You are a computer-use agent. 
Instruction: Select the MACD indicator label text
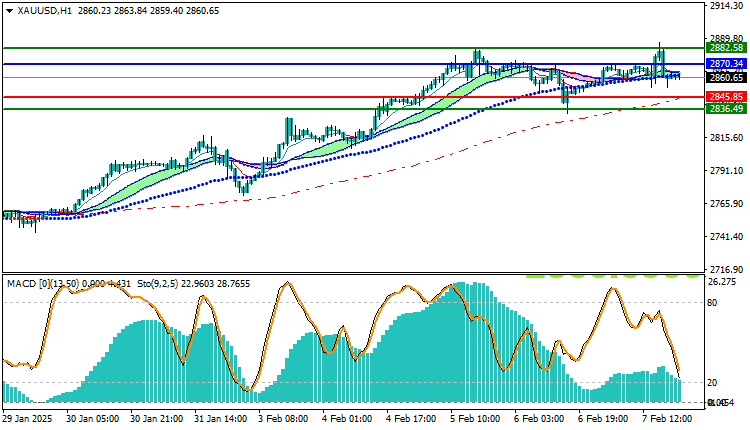pyautogui.click(x=69, y=284)
